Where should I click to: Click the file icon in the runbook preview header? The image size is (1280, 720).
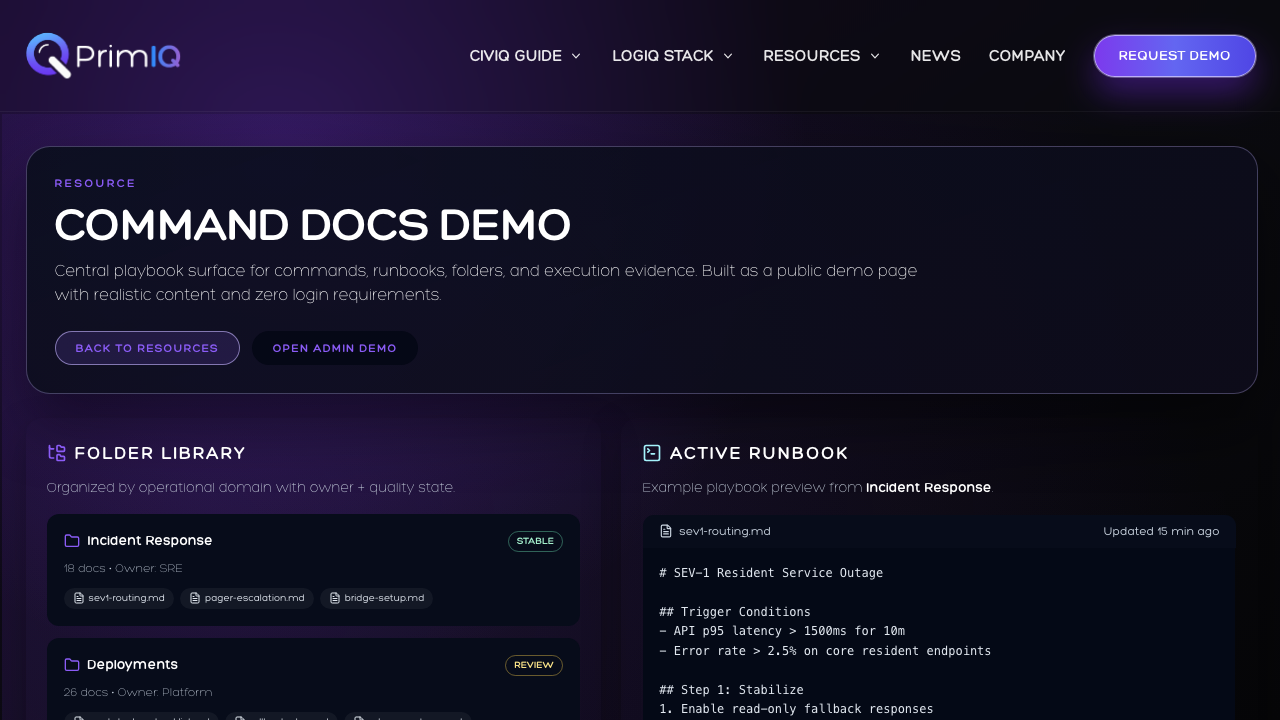click(665, 531)
